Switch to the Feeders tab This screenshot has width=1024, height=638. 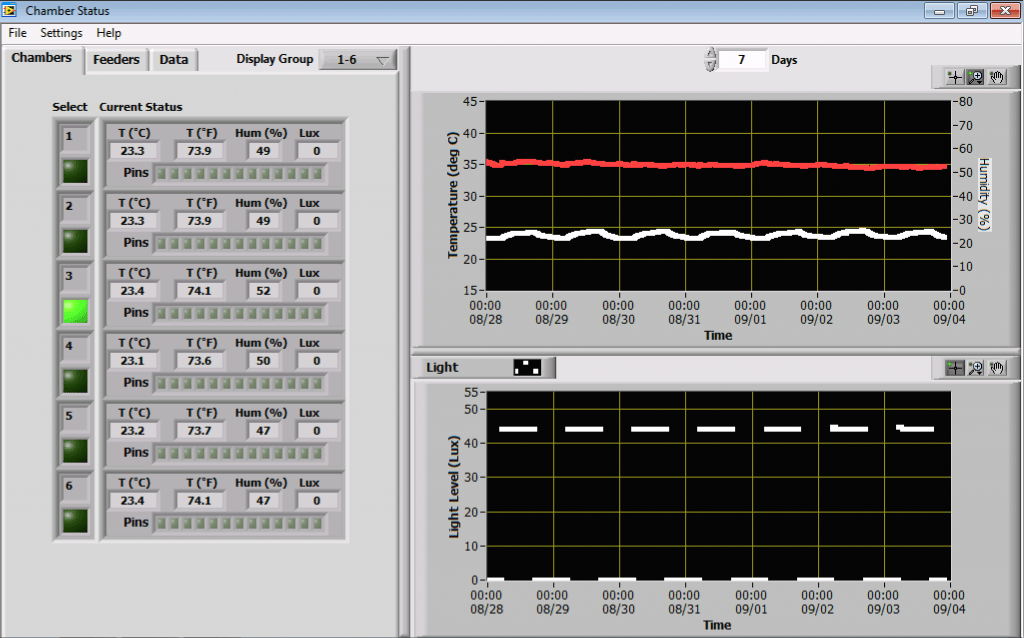(x=116, y=59)
